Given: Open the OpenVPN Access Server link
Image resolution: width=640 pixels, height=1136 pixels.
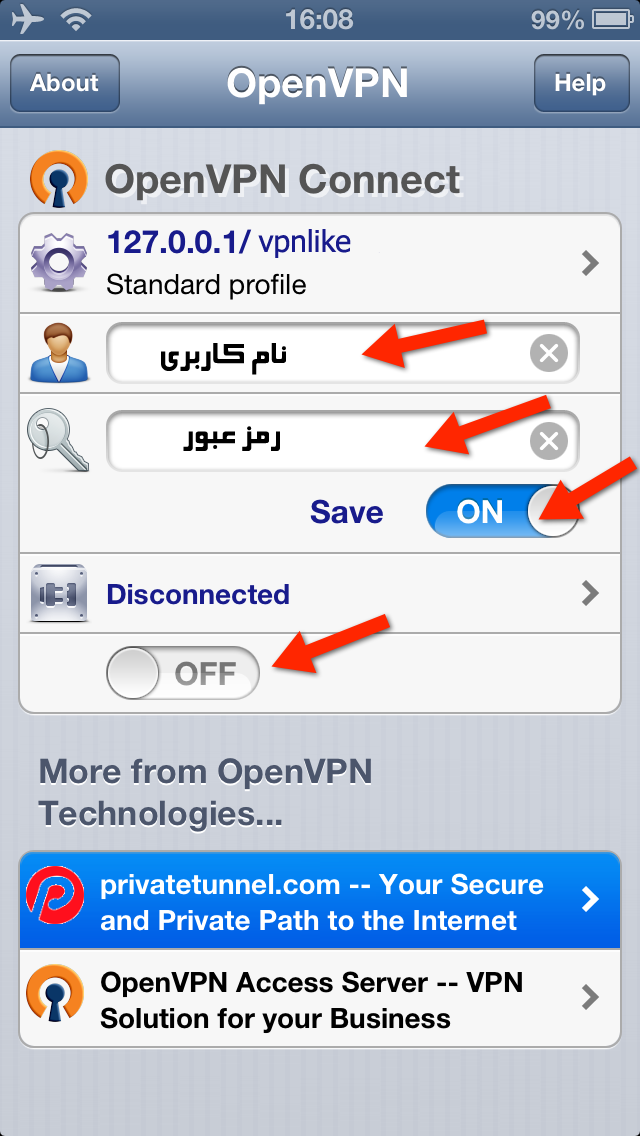Looking at the screenshot, I should tap(320, 998).
